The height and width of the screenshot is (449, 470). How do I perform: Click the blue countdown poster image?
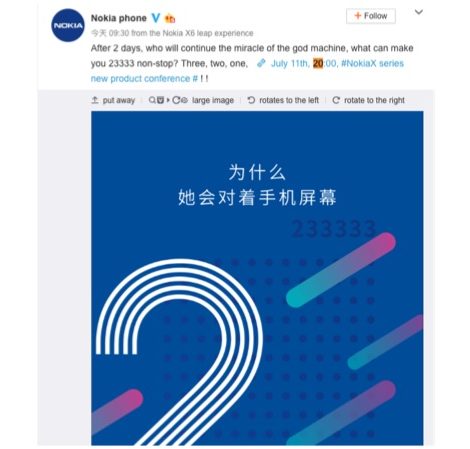tap(257, 278)
